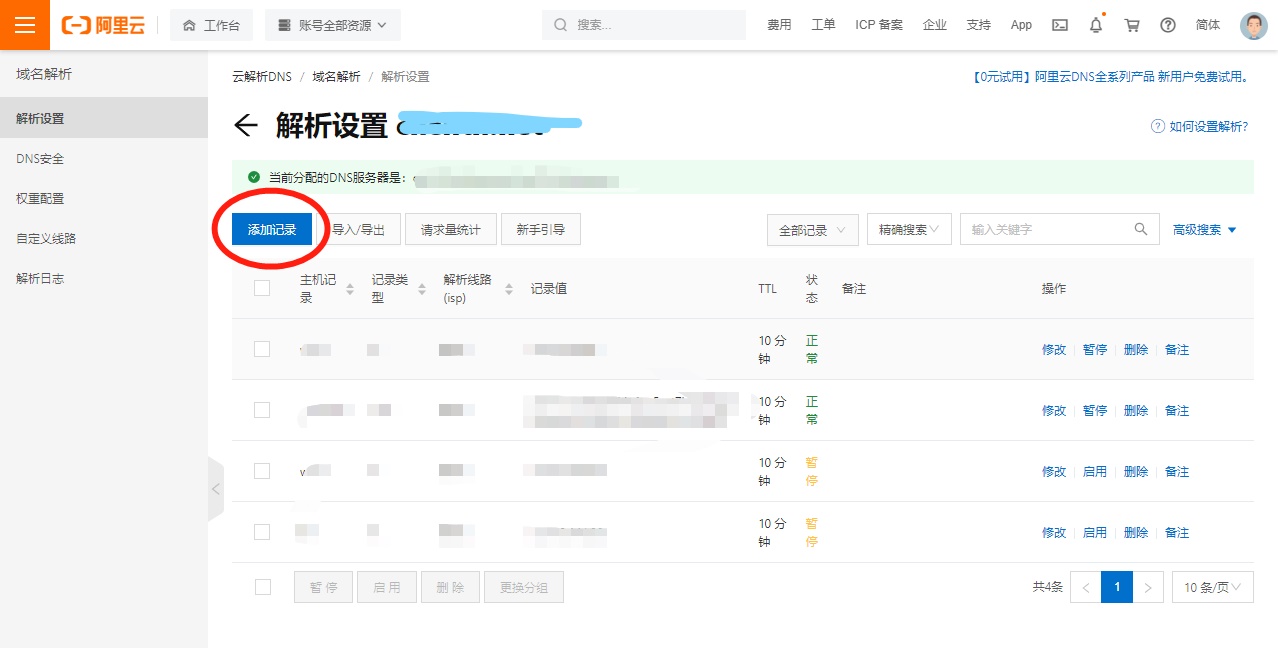Click 暂停 on the first record row
This screenshot has width=1278, height=648.
pos(1093,348)
